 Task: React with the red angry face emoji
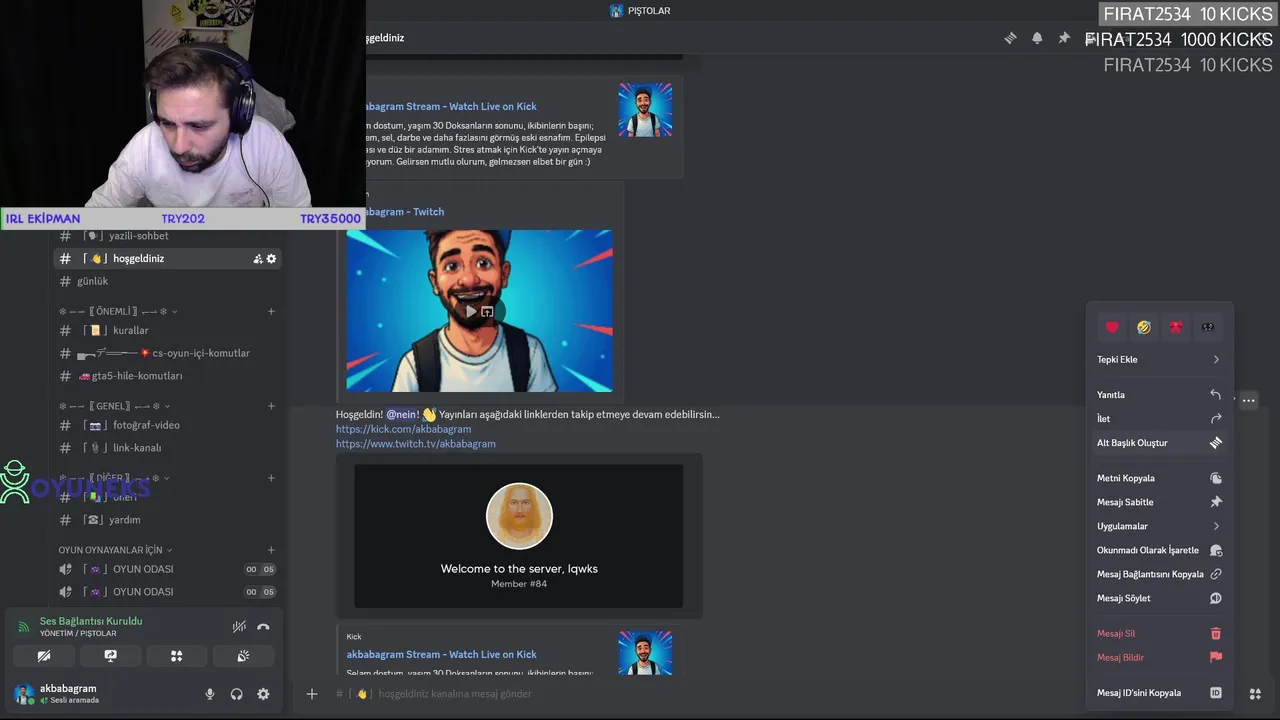pyautogui.click(x=1176, y=327)
